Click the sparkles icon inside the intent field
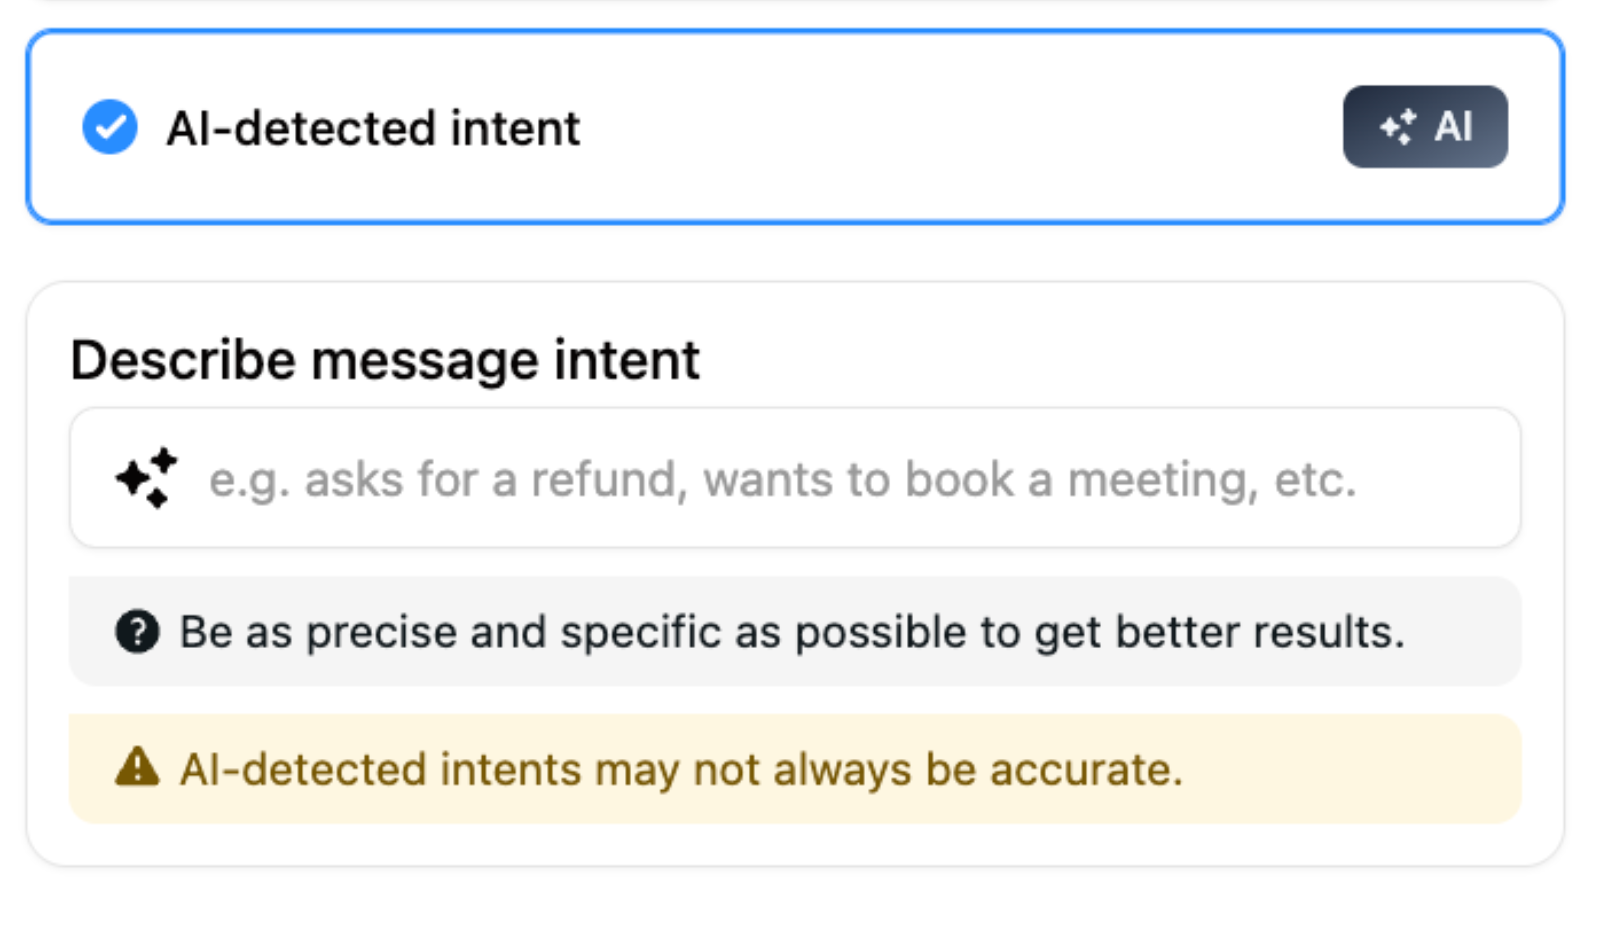This screenshot has width=1600, height=930. pyautogui.click(x=144, y=478)
